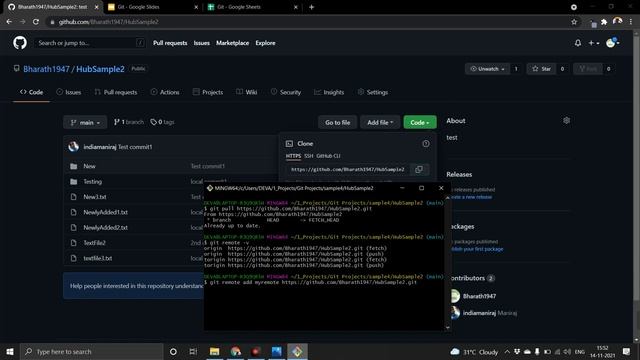Click Issues in top navigation
Viewport: 640px width, 360px height.
pyautogui.click(x=202, y=43)
